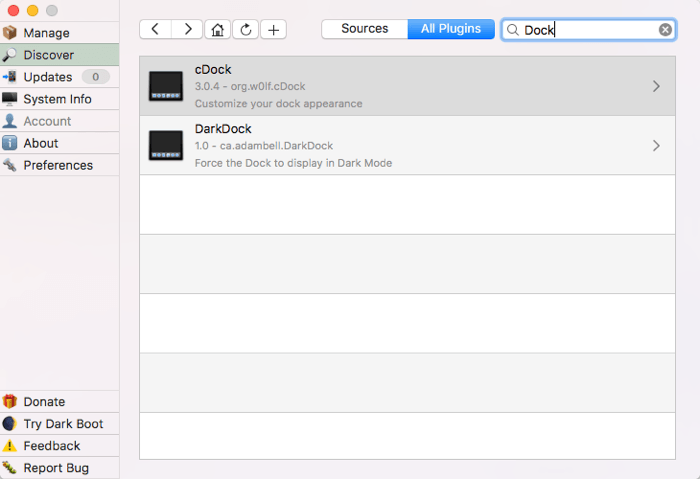Click the Discover magnifying glass icon
700x479 pixels.
coord(9,54)
